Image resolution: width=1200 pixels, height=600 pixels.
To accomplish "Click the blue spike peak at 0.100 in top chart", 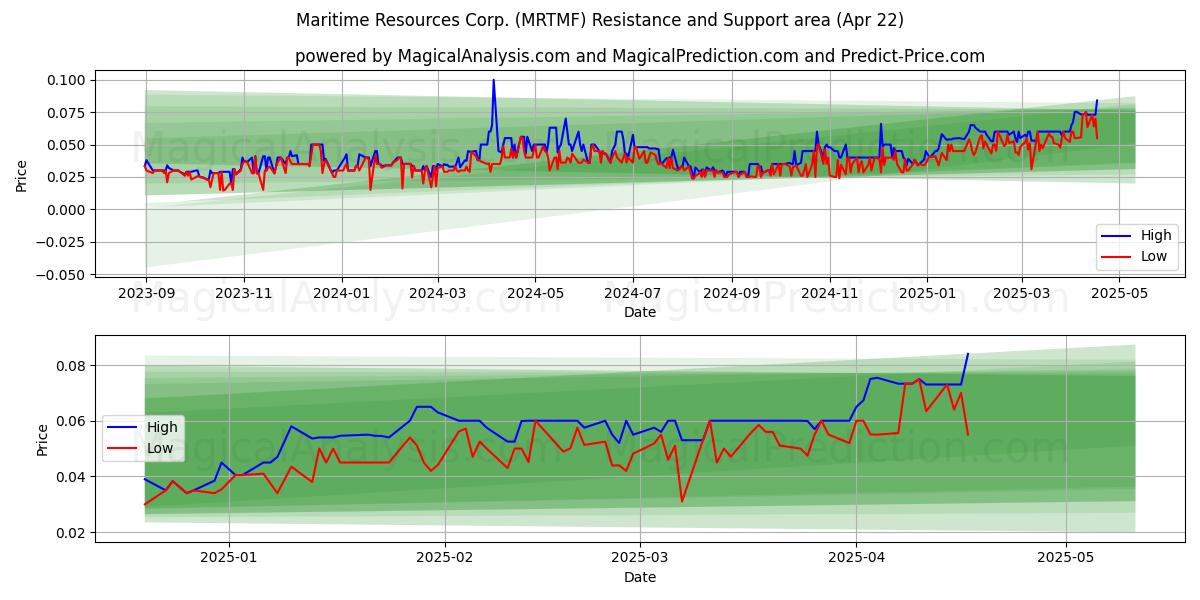I will (x=493, y=80).
